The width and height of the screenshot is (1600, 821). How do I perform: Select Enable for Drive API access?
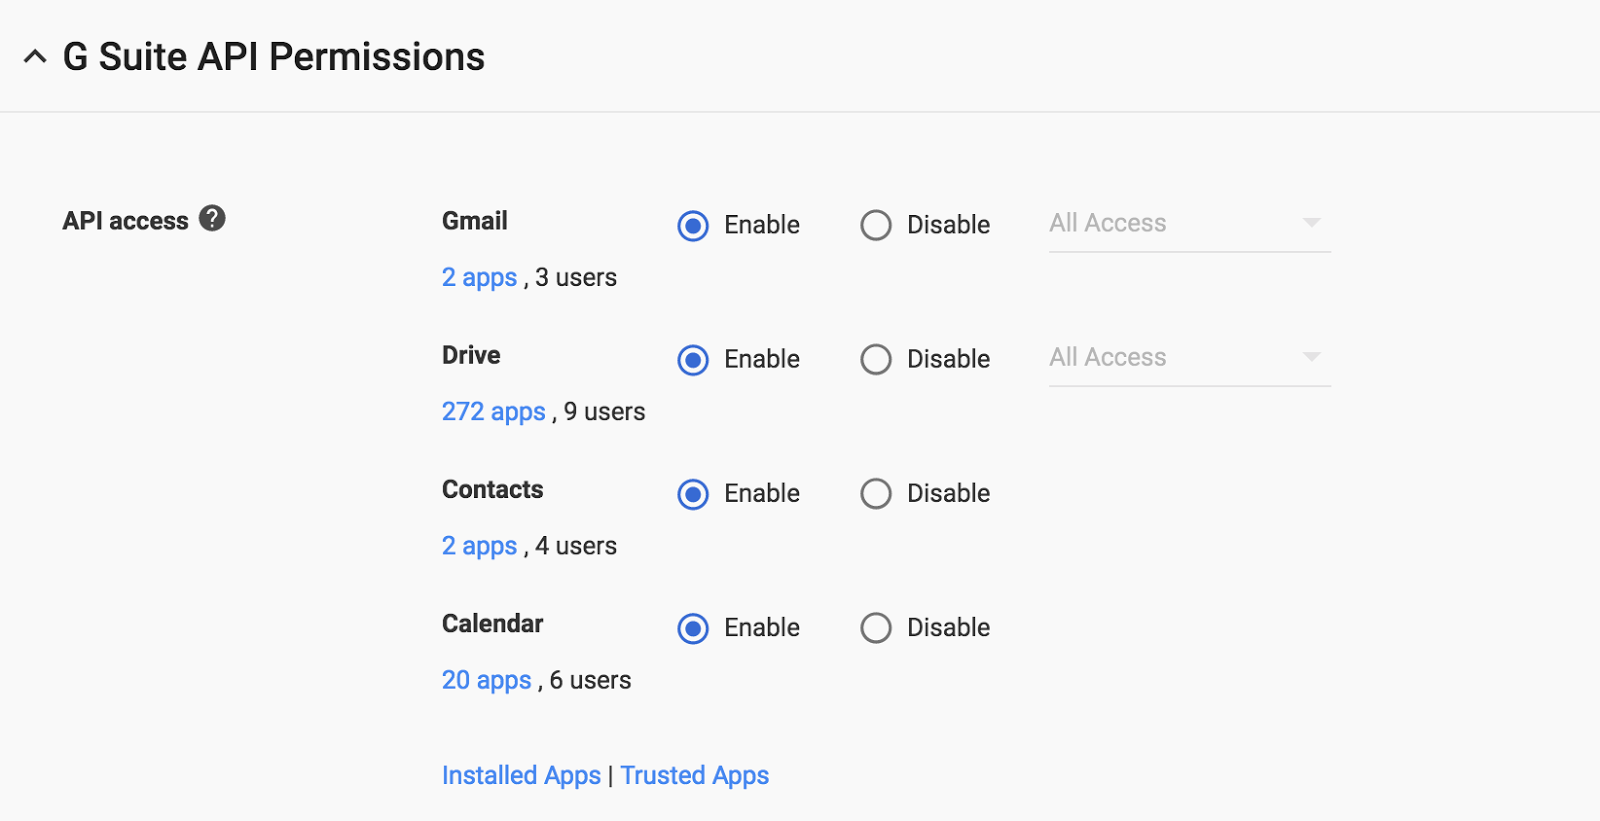(x=693, y=359)
